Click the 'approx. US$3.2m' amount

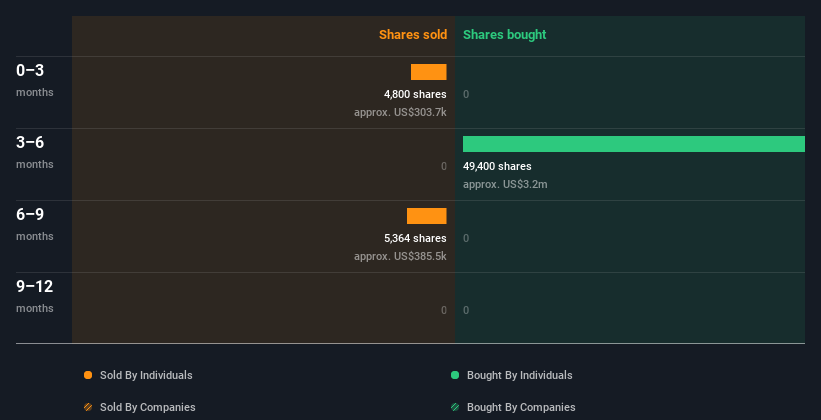[x=505, y=184]
